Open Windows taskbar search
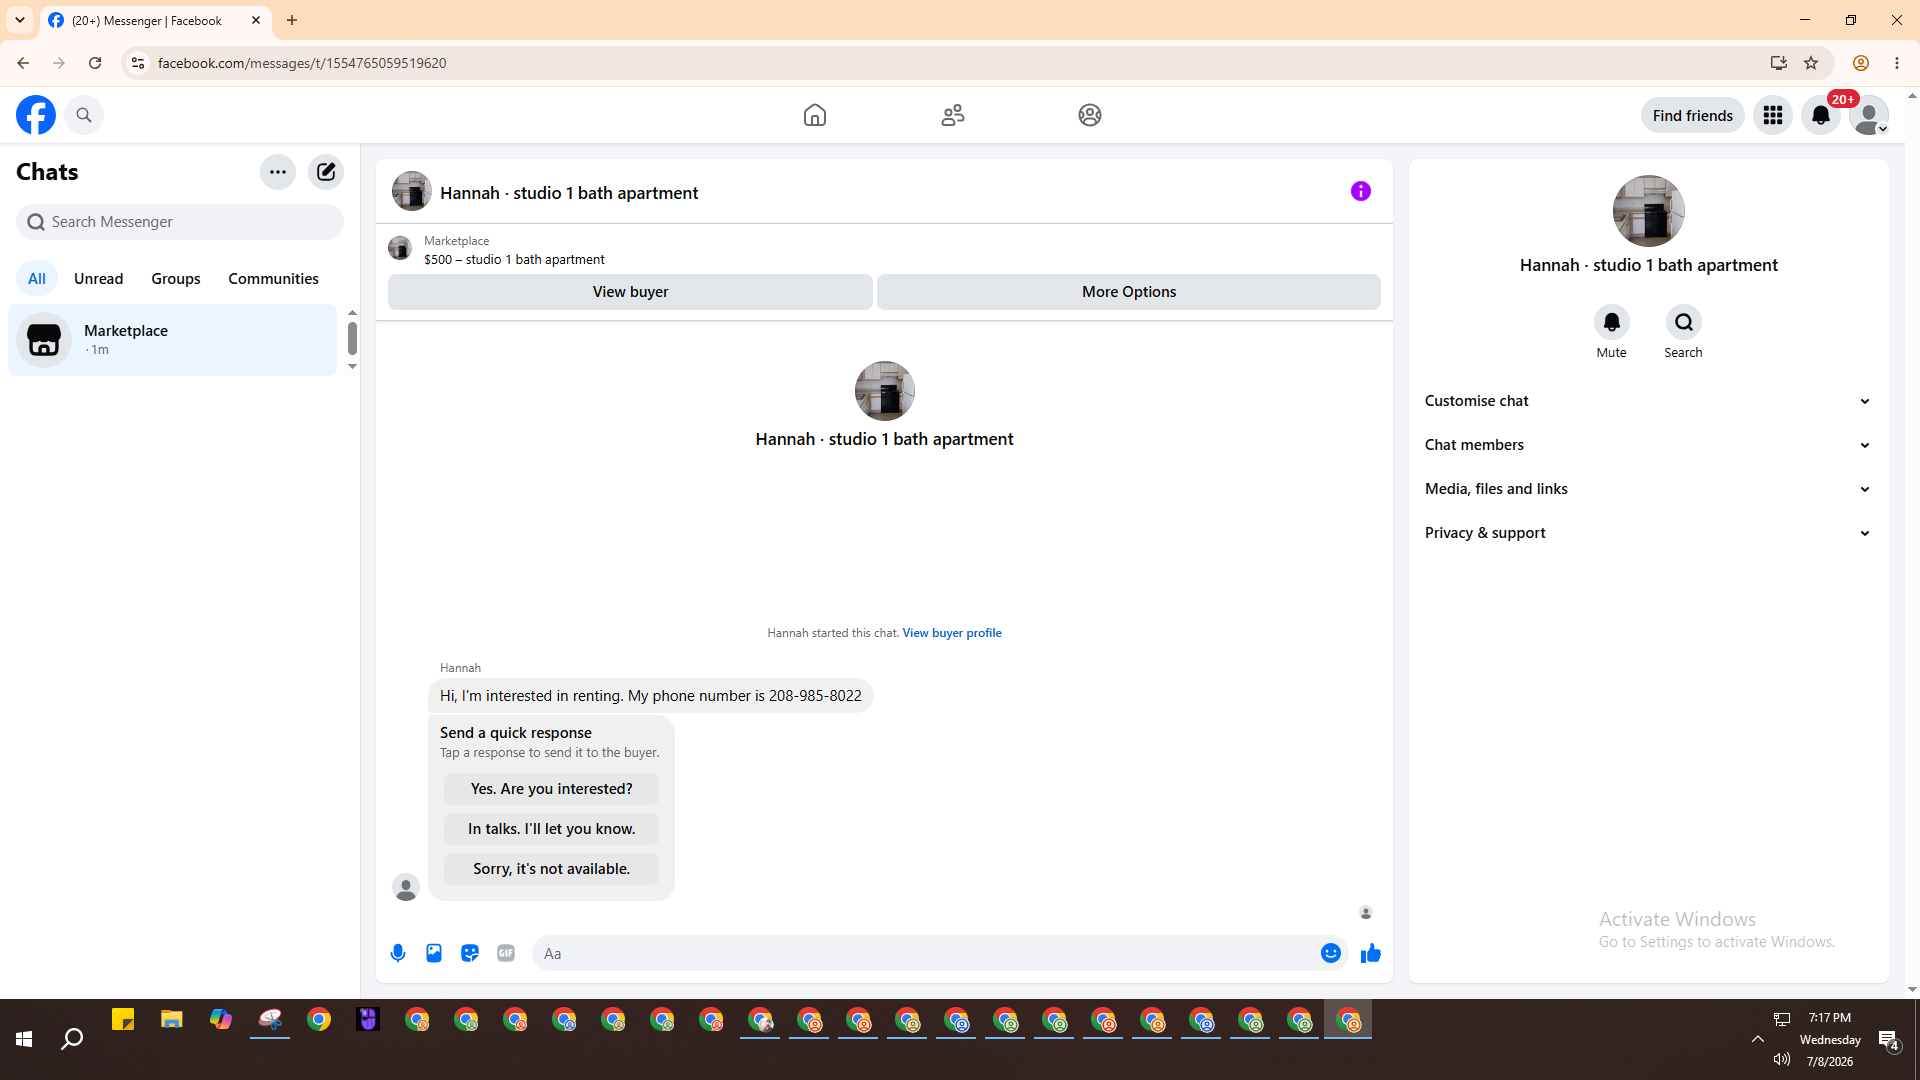This screenshot has height=1080, width=1920. pos(72,1040)
